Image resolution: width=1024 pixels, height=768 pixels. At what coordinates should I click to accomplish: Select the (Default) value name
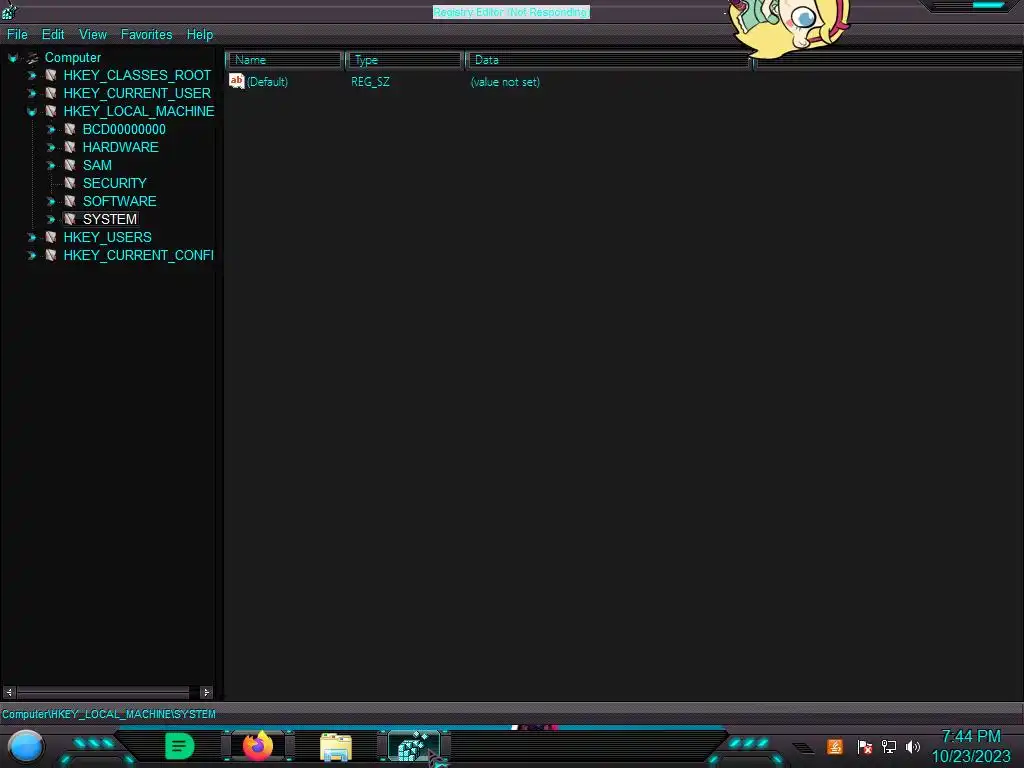[267, 82]
